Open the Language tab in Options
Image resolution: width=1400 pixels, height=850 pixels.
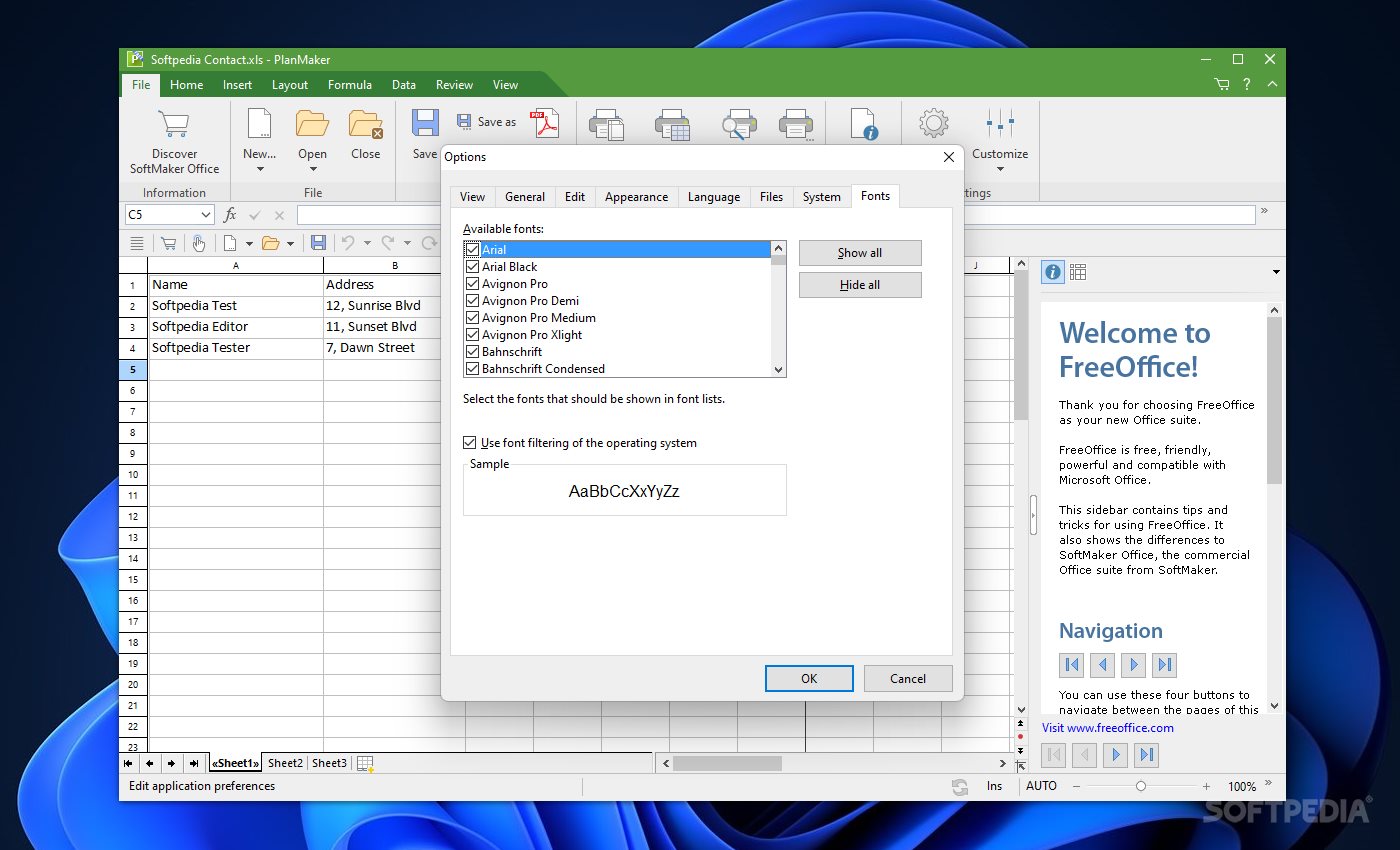pos(714,197)
